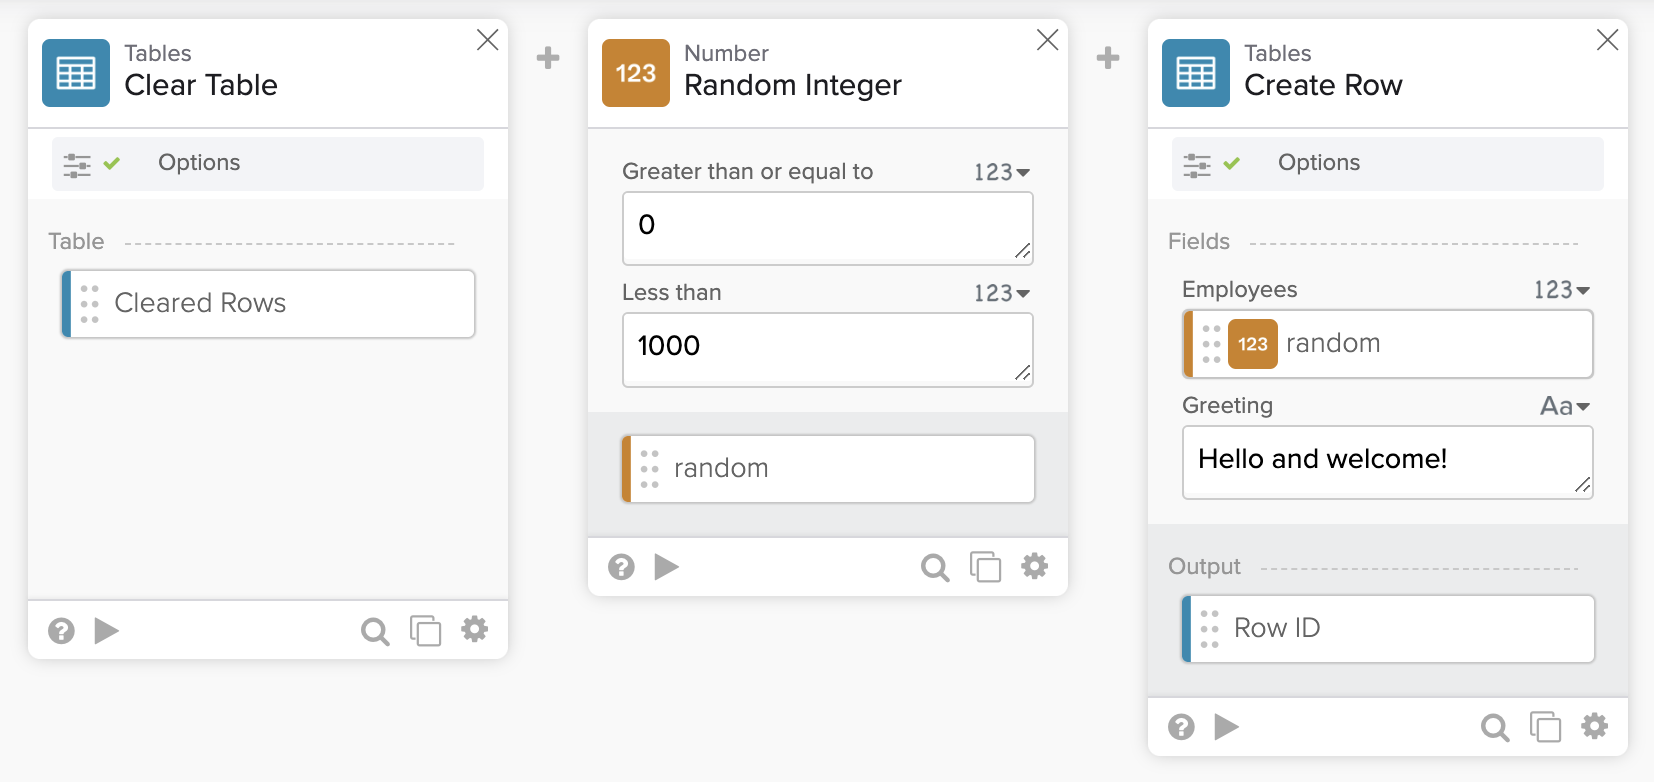Test the Create Row card with play icon
The width and height of the screenshot is (1654, 782).
click(1226, 727)
